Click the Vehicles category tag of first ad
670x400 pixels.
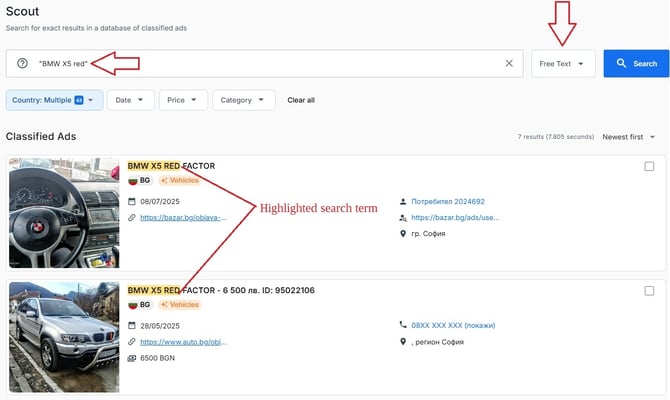179,180
